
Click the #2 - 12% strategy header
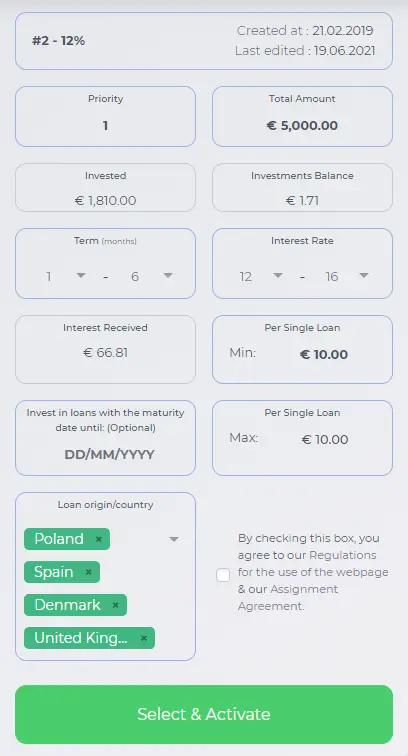click(x=58, y=41)
